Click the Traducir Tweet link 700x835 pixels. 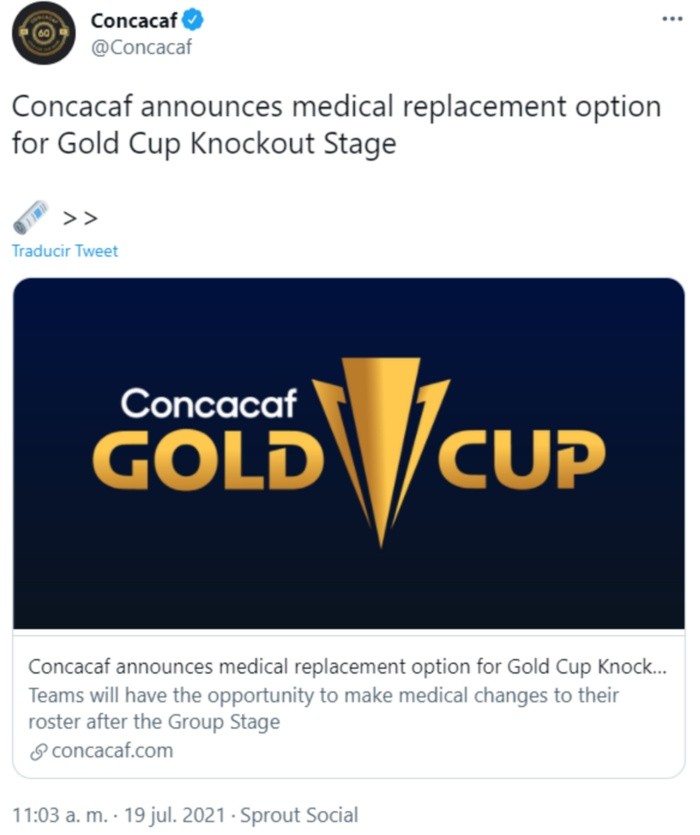click(x=65, y=251)
